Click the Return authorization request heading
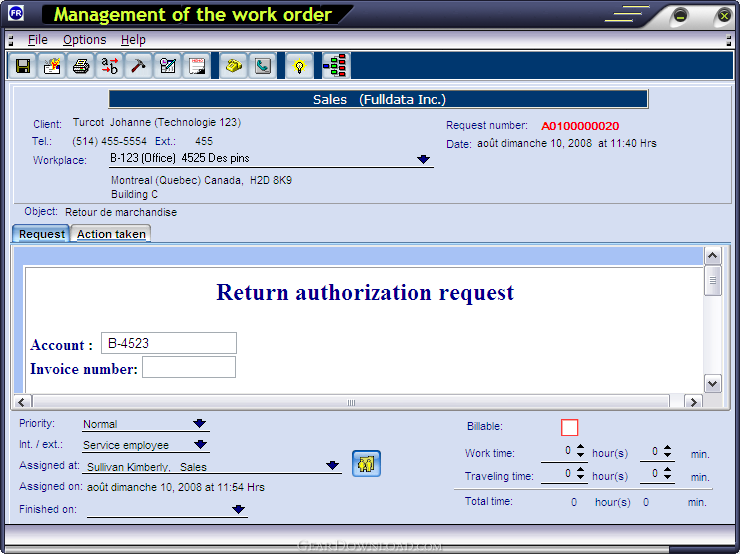This screenshot has height=554, width=740. [365, 293]
